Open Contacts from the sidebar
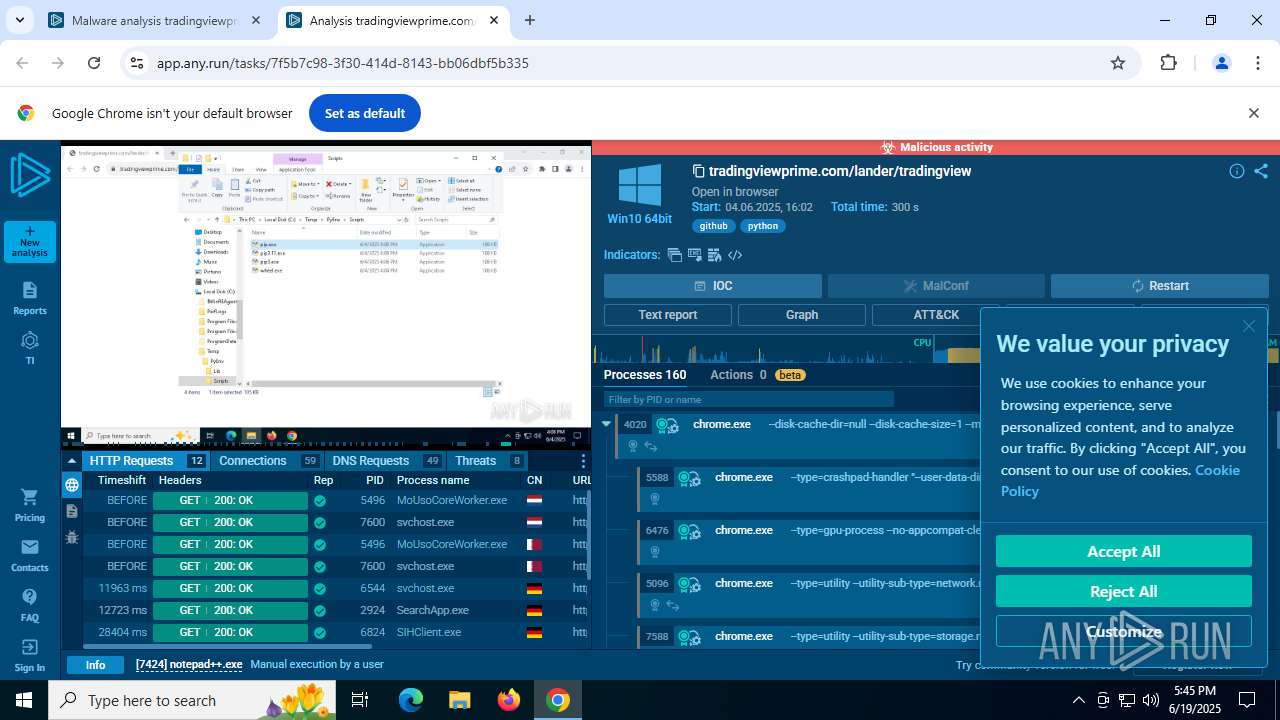Image resolution: width=1280 pixels, height=720 pixels. coord(30,555)
